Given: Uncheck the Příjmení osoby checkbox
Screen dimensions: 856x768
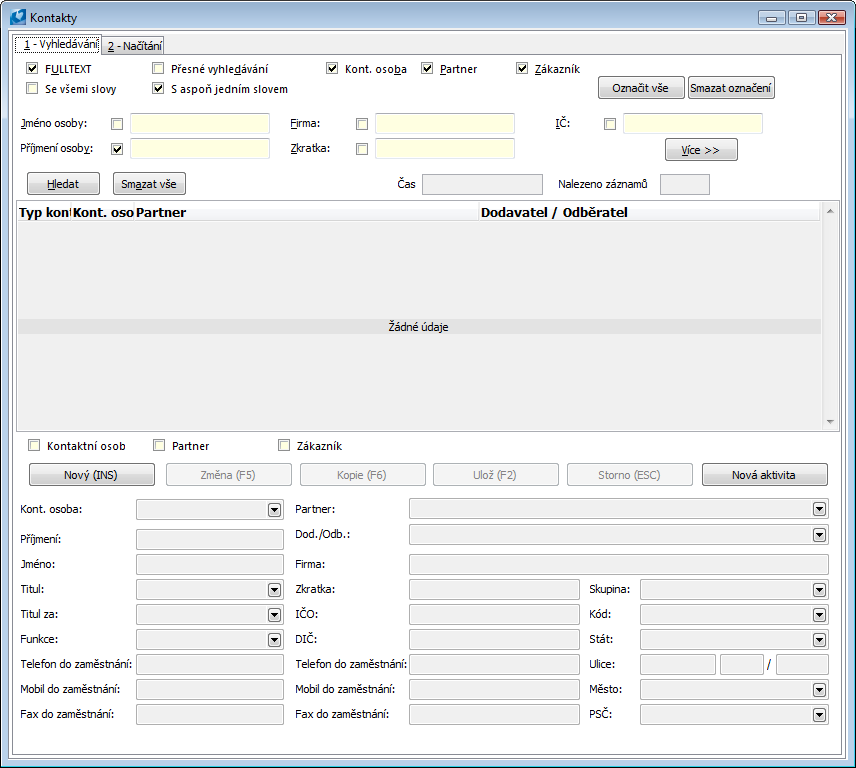Looking at the screenshot, I should (x=117, y=149).
